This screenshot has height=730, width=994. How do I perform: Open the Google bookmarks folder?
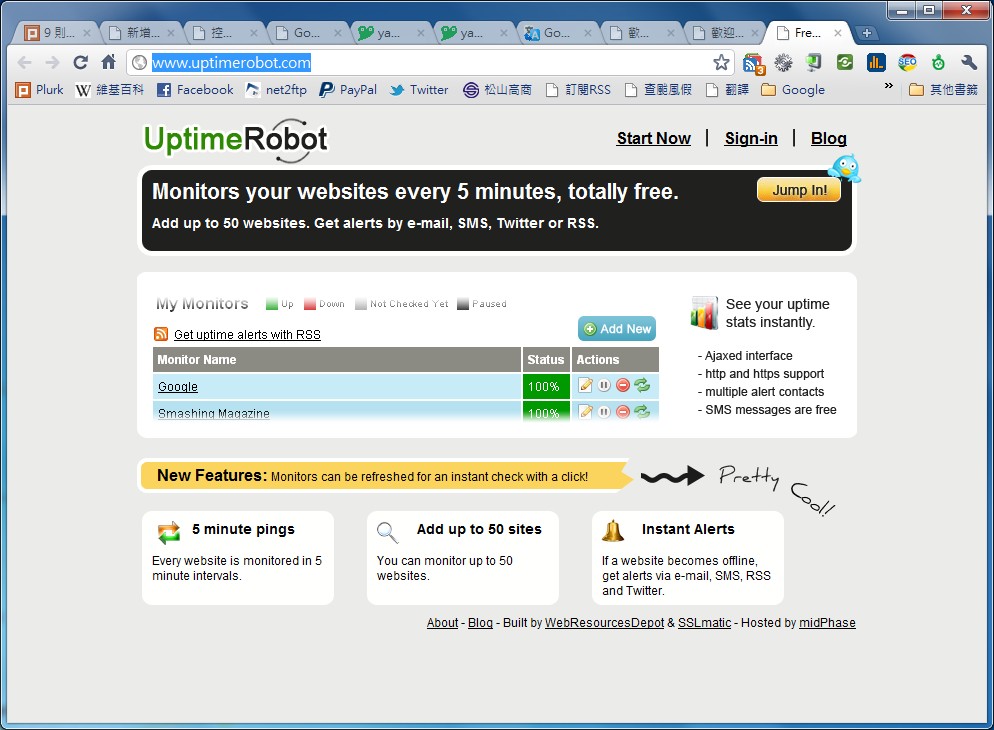(793, 90)
